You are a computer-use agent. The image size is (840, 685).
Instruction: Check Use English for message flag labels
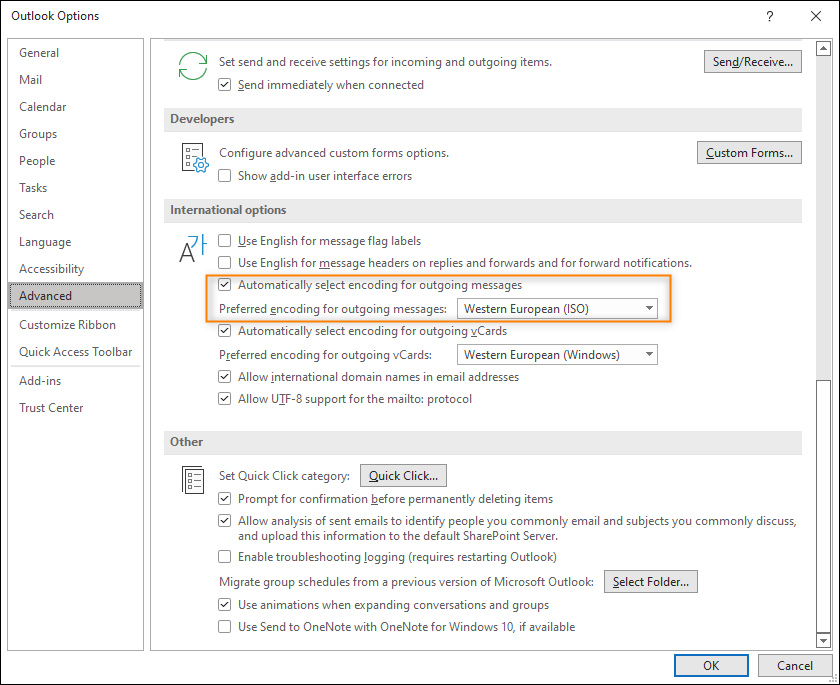tap(224, 241)
